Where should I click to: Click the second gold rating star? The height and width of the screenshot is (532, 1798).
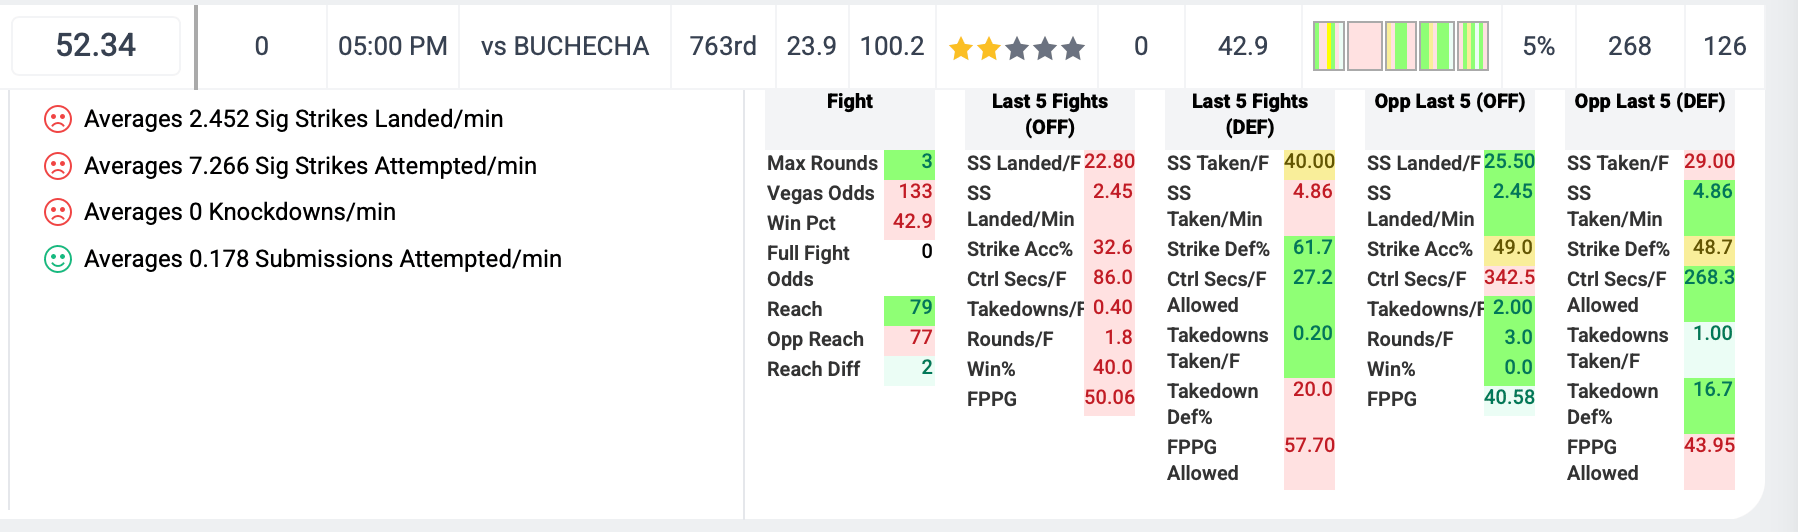pyautogui.click(x=989, y=48)
